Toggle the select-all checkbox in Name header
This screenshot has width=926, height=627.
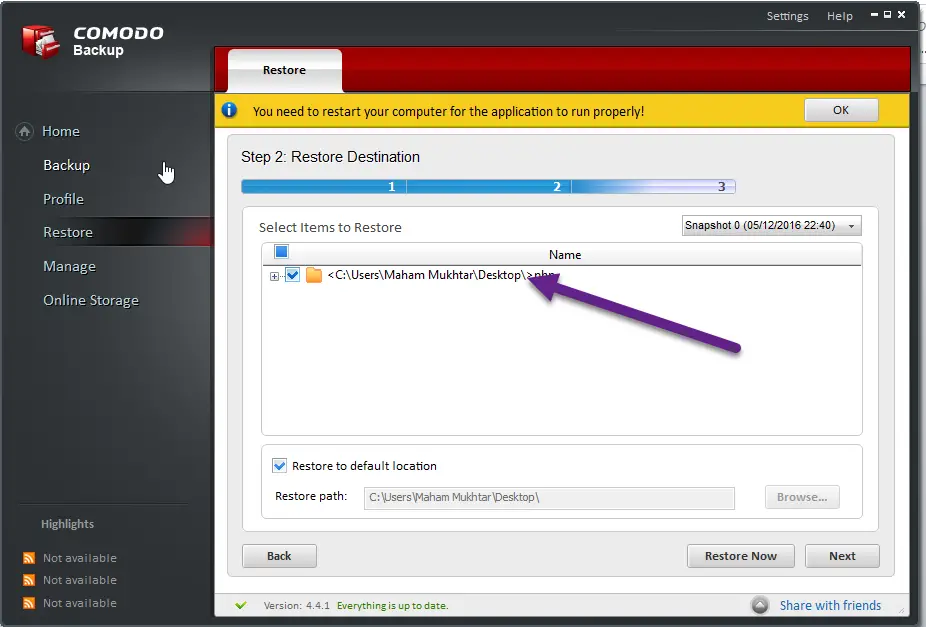(282, 252)
